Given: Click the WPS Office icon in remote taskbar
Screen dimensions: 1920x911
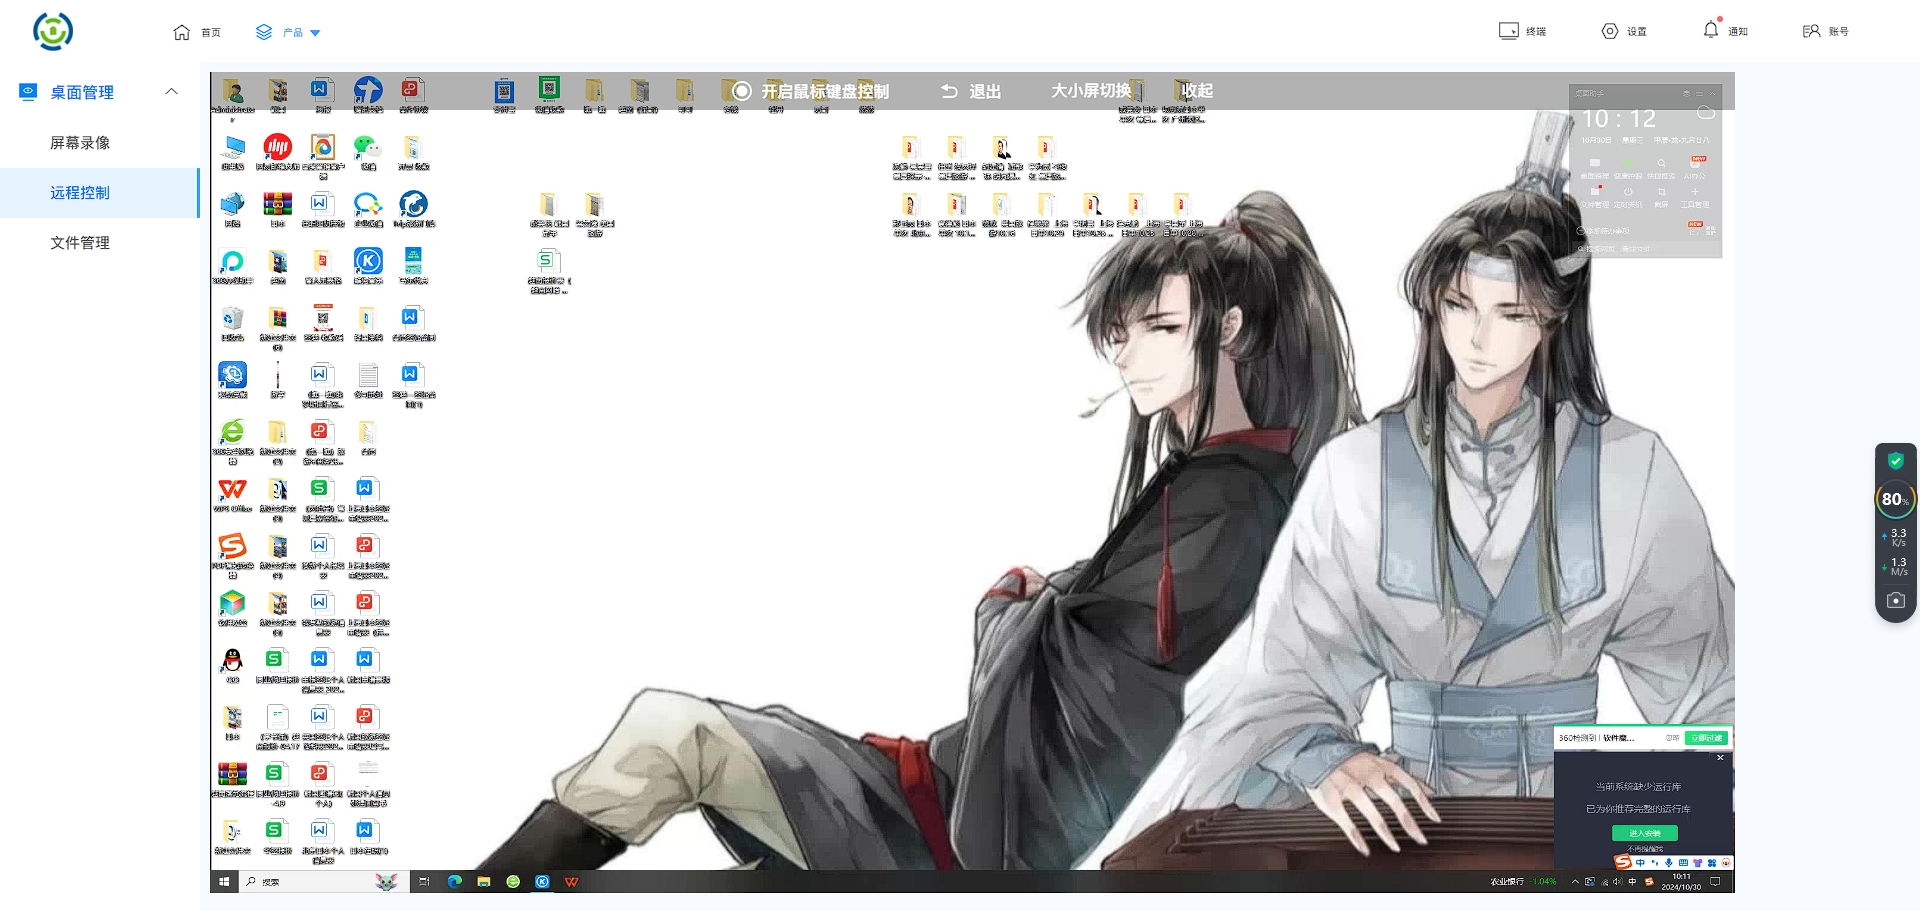Looking at the screenshot, I should (x=572, y=882).
